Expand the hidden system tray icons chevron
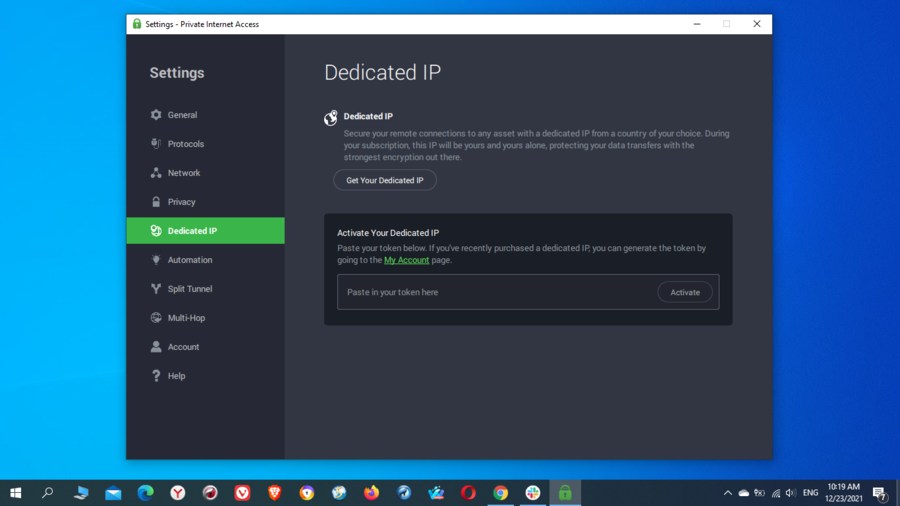900x506 pixels. click(x=728, y=493)
